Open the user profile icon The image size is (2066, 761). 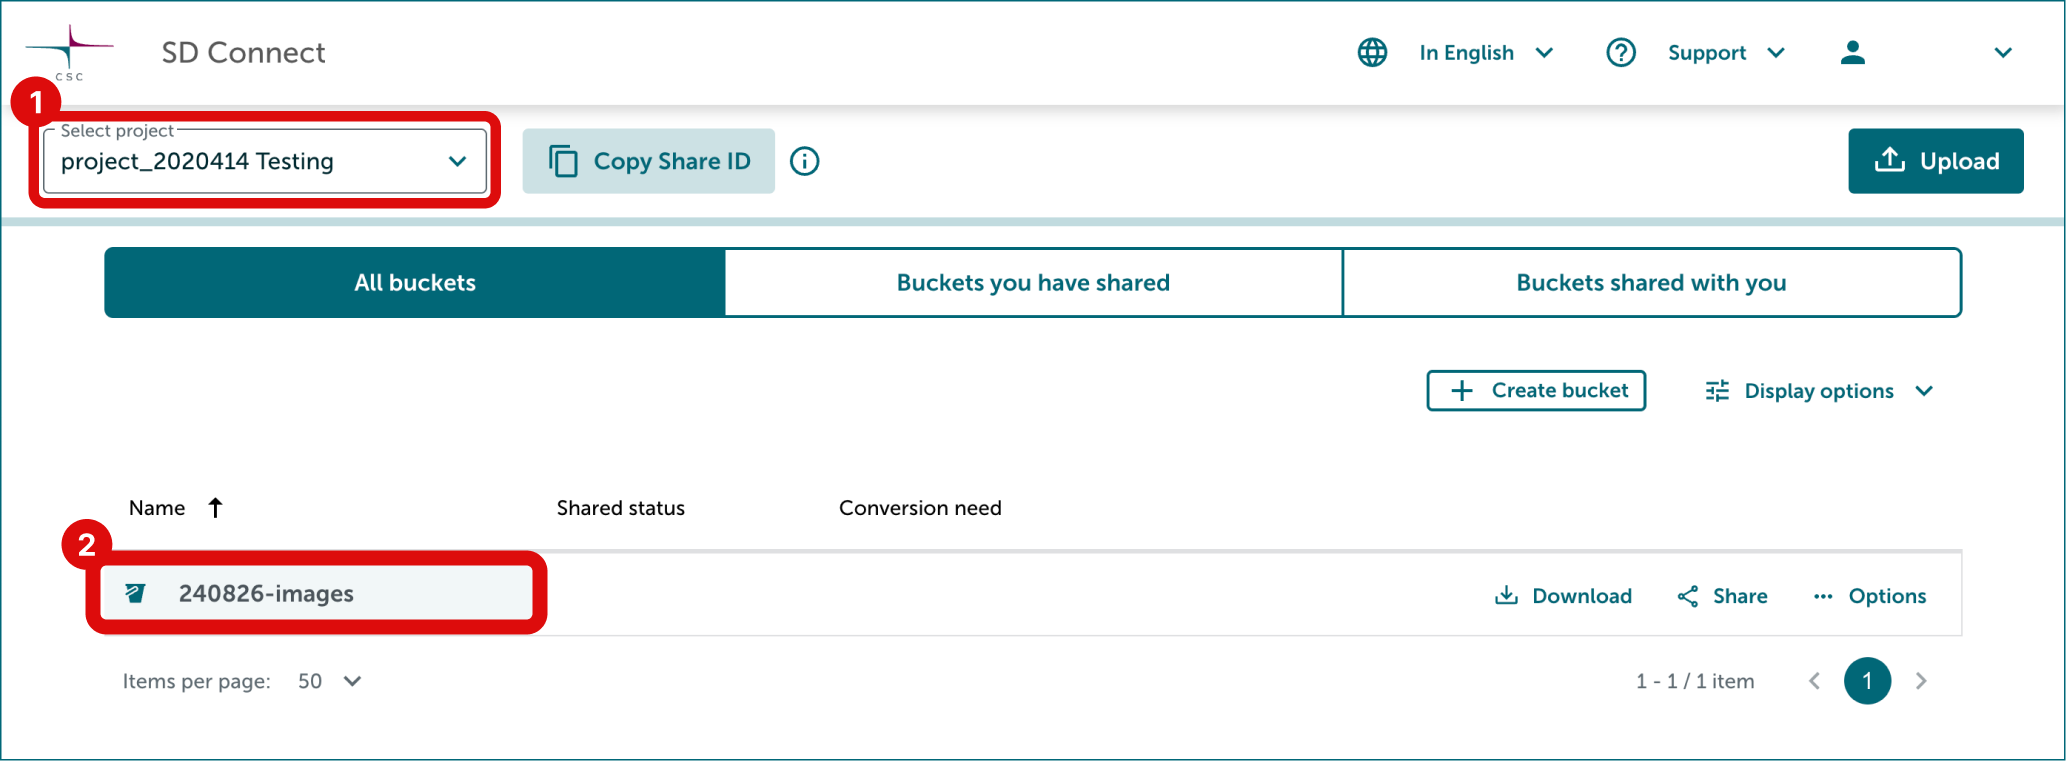pyautogui.click(x=1852, y=52)
